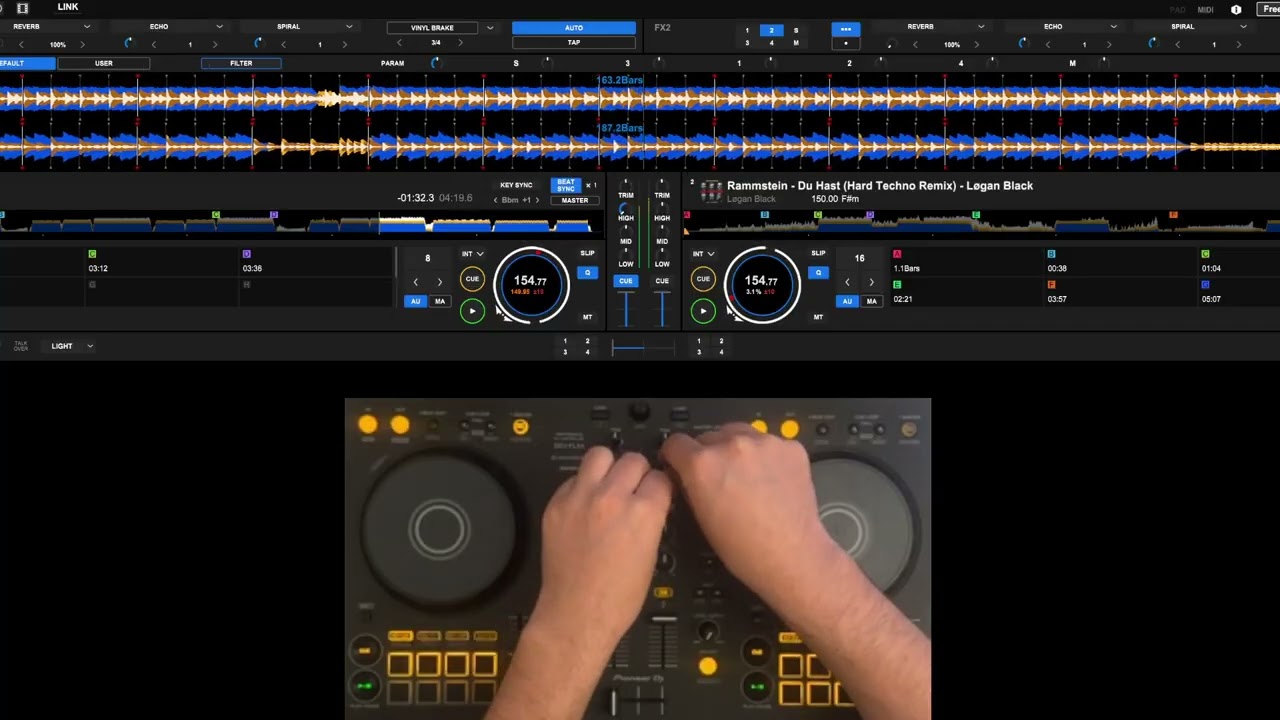Adjust channel 2 volume fader
The image size is (1280, 720).
click(x=662, y=309)
